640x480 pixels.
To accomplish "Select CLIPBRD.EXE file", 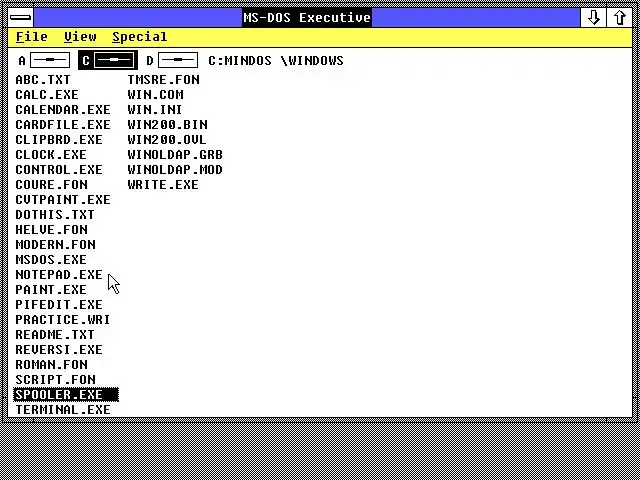I will (x=59, y=140).
